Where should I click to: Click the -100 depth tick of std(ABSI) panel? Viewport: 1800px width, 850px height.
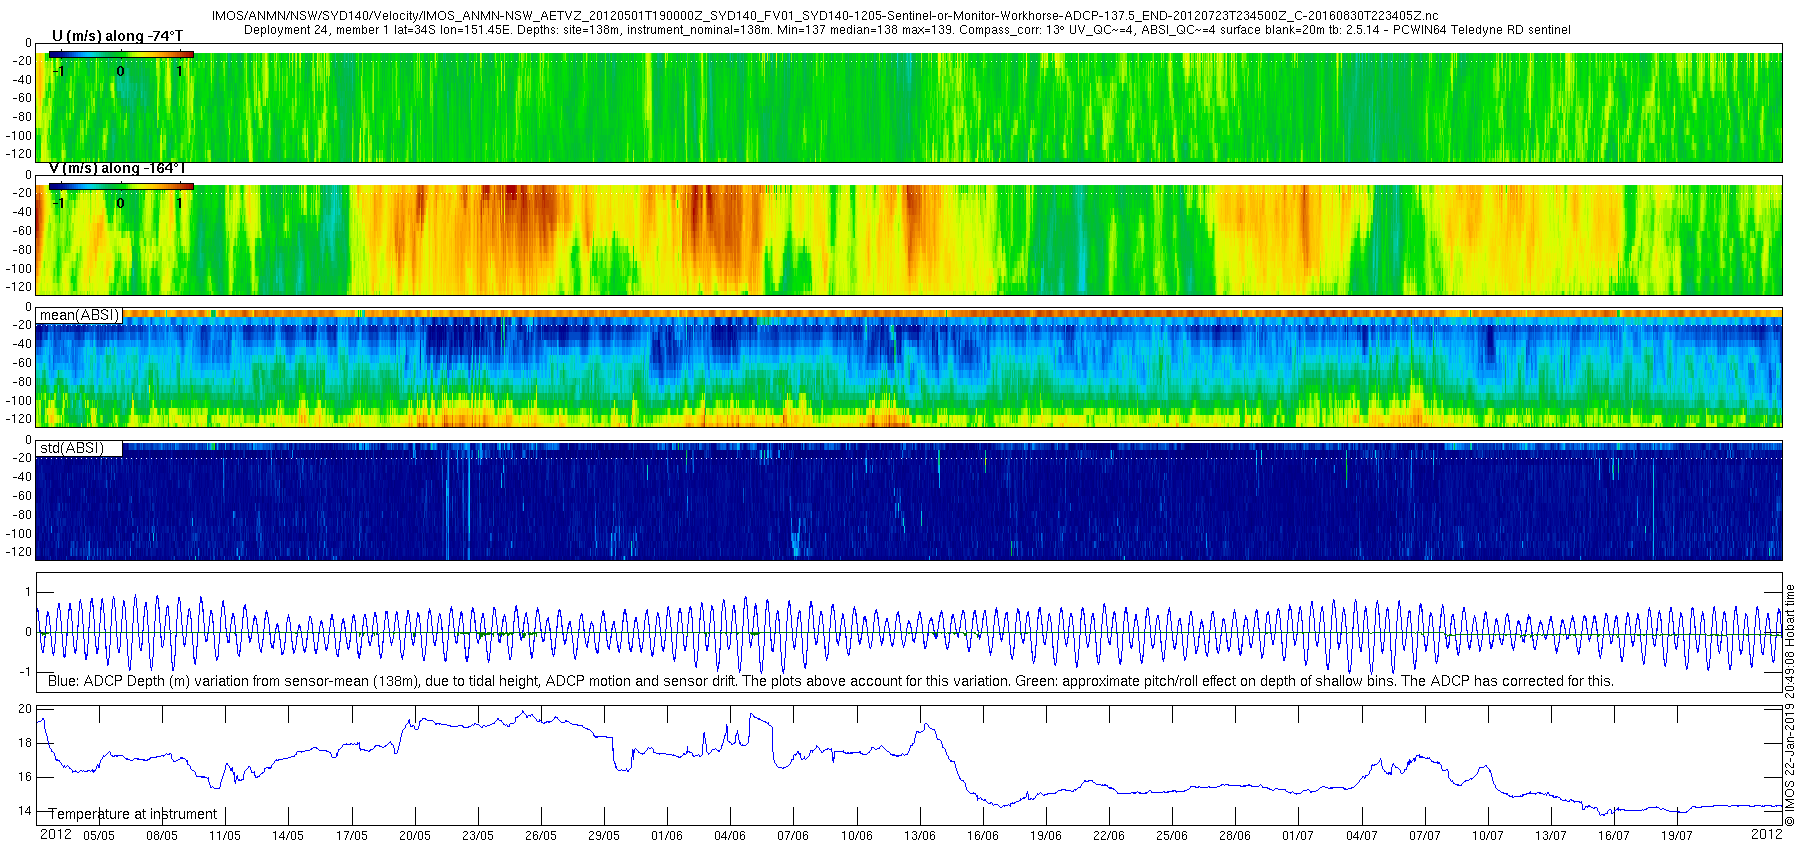click(x=19, y=534)
